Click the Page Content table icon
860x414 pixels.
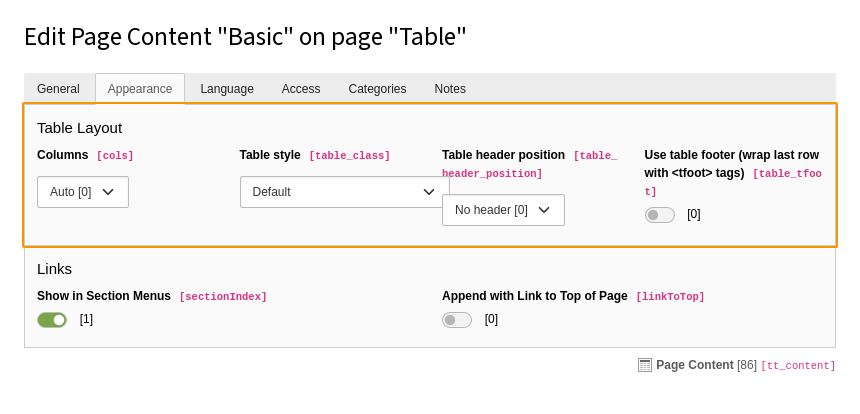tap(645, 365)
